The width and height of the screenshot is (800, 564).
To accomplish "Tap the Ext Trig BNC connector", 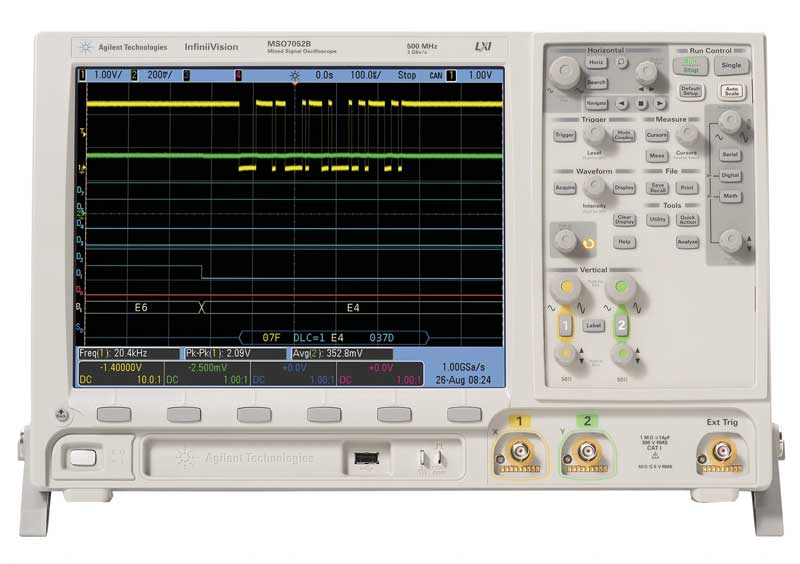I will click(x=721, y=452).
